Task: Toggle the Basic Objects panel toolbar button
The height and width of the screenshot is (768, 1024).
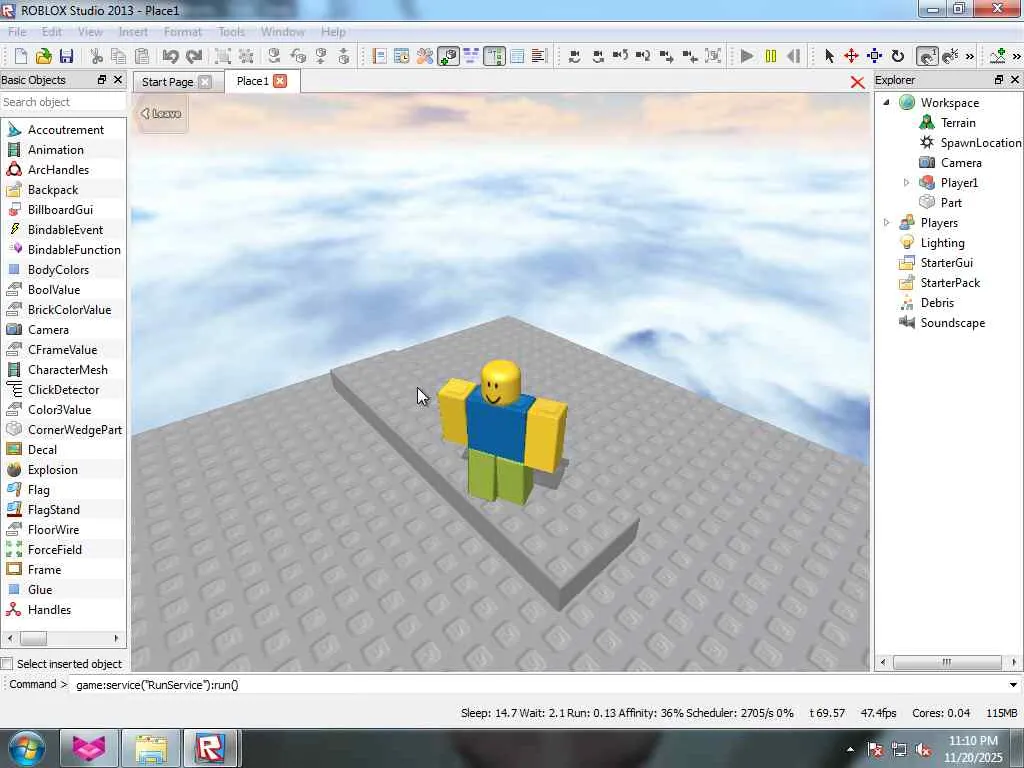Action: (448, 56)
